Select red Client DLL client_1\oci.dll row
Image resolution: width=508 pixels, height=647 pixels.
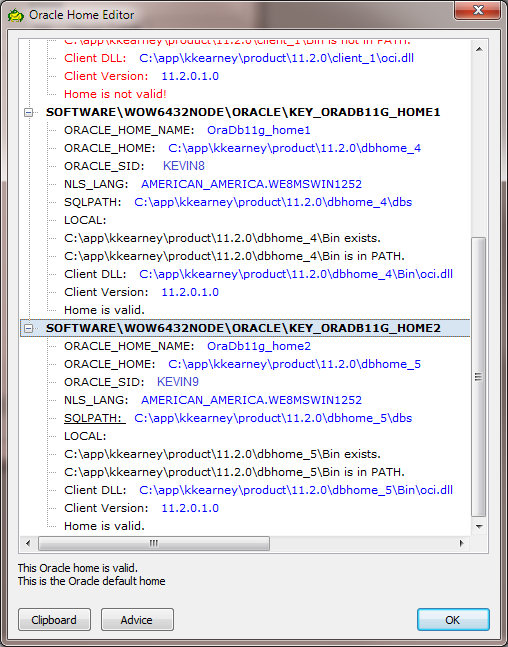pyautogui.click(x=239, y=58)
